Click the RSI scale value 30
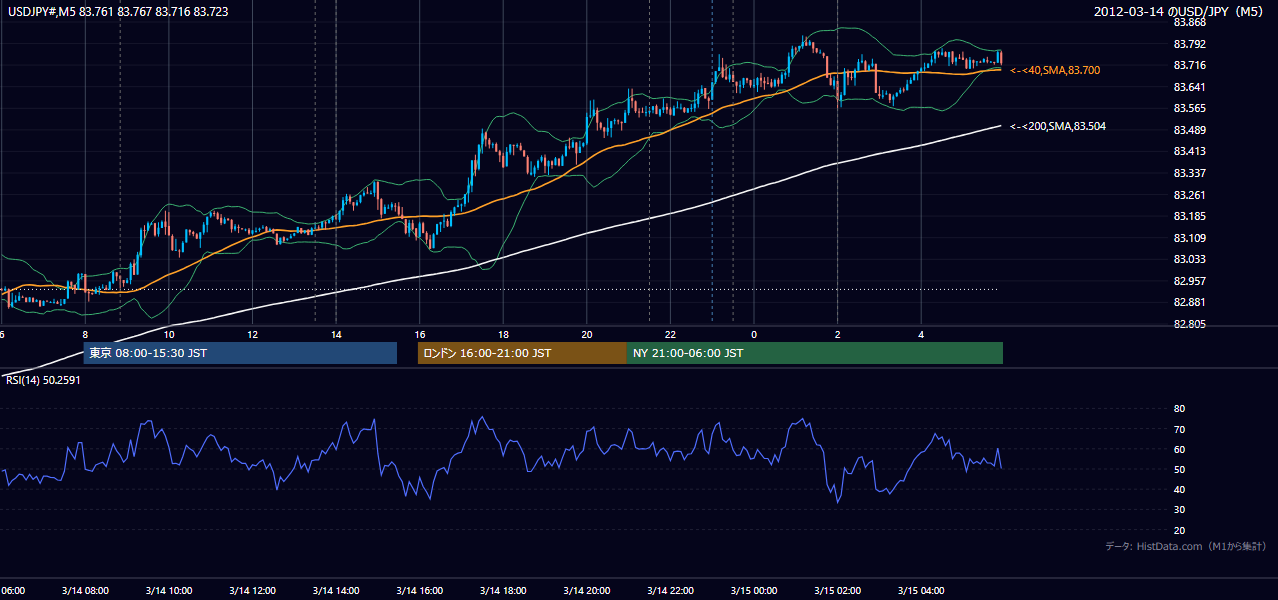This screenshot has width=1278, height=600. coord(1179,510)
